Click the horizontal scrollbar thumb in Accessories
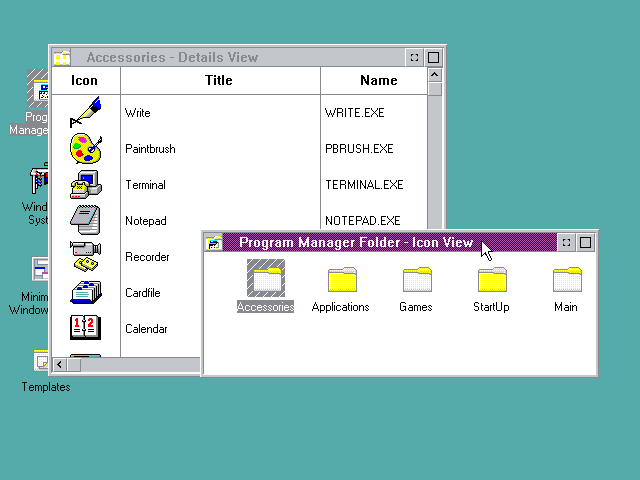The image size is (640, 480). pos(74,364)
